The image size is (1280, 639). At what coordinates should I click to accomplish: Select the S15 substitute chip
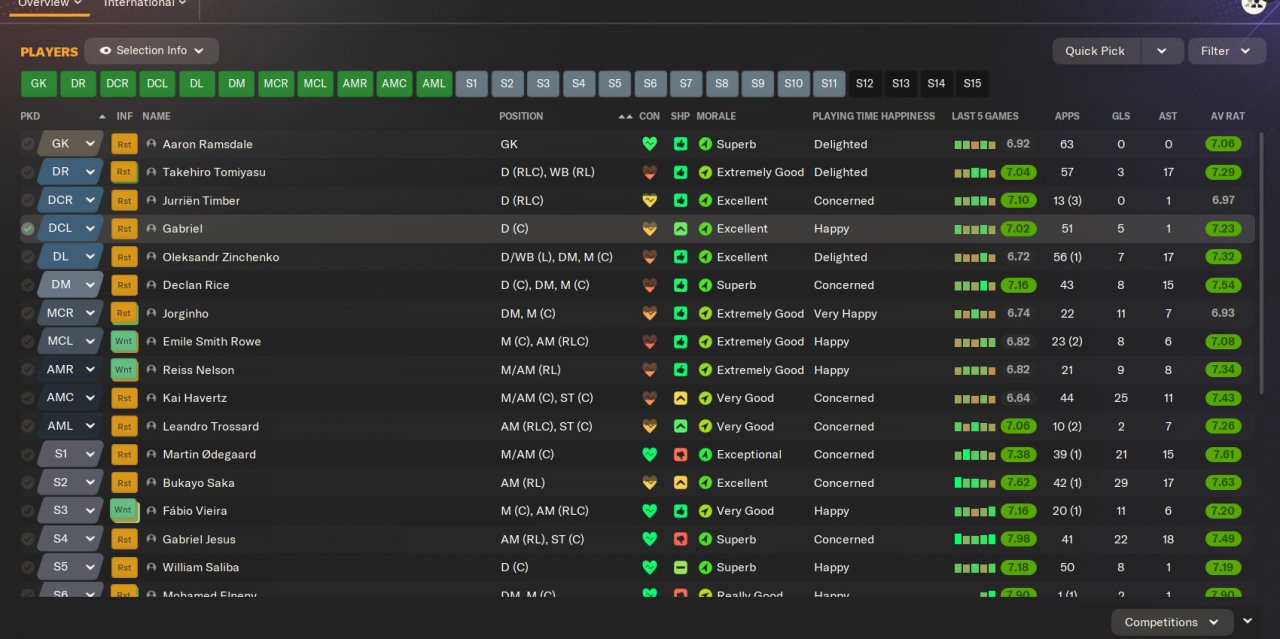972,84
